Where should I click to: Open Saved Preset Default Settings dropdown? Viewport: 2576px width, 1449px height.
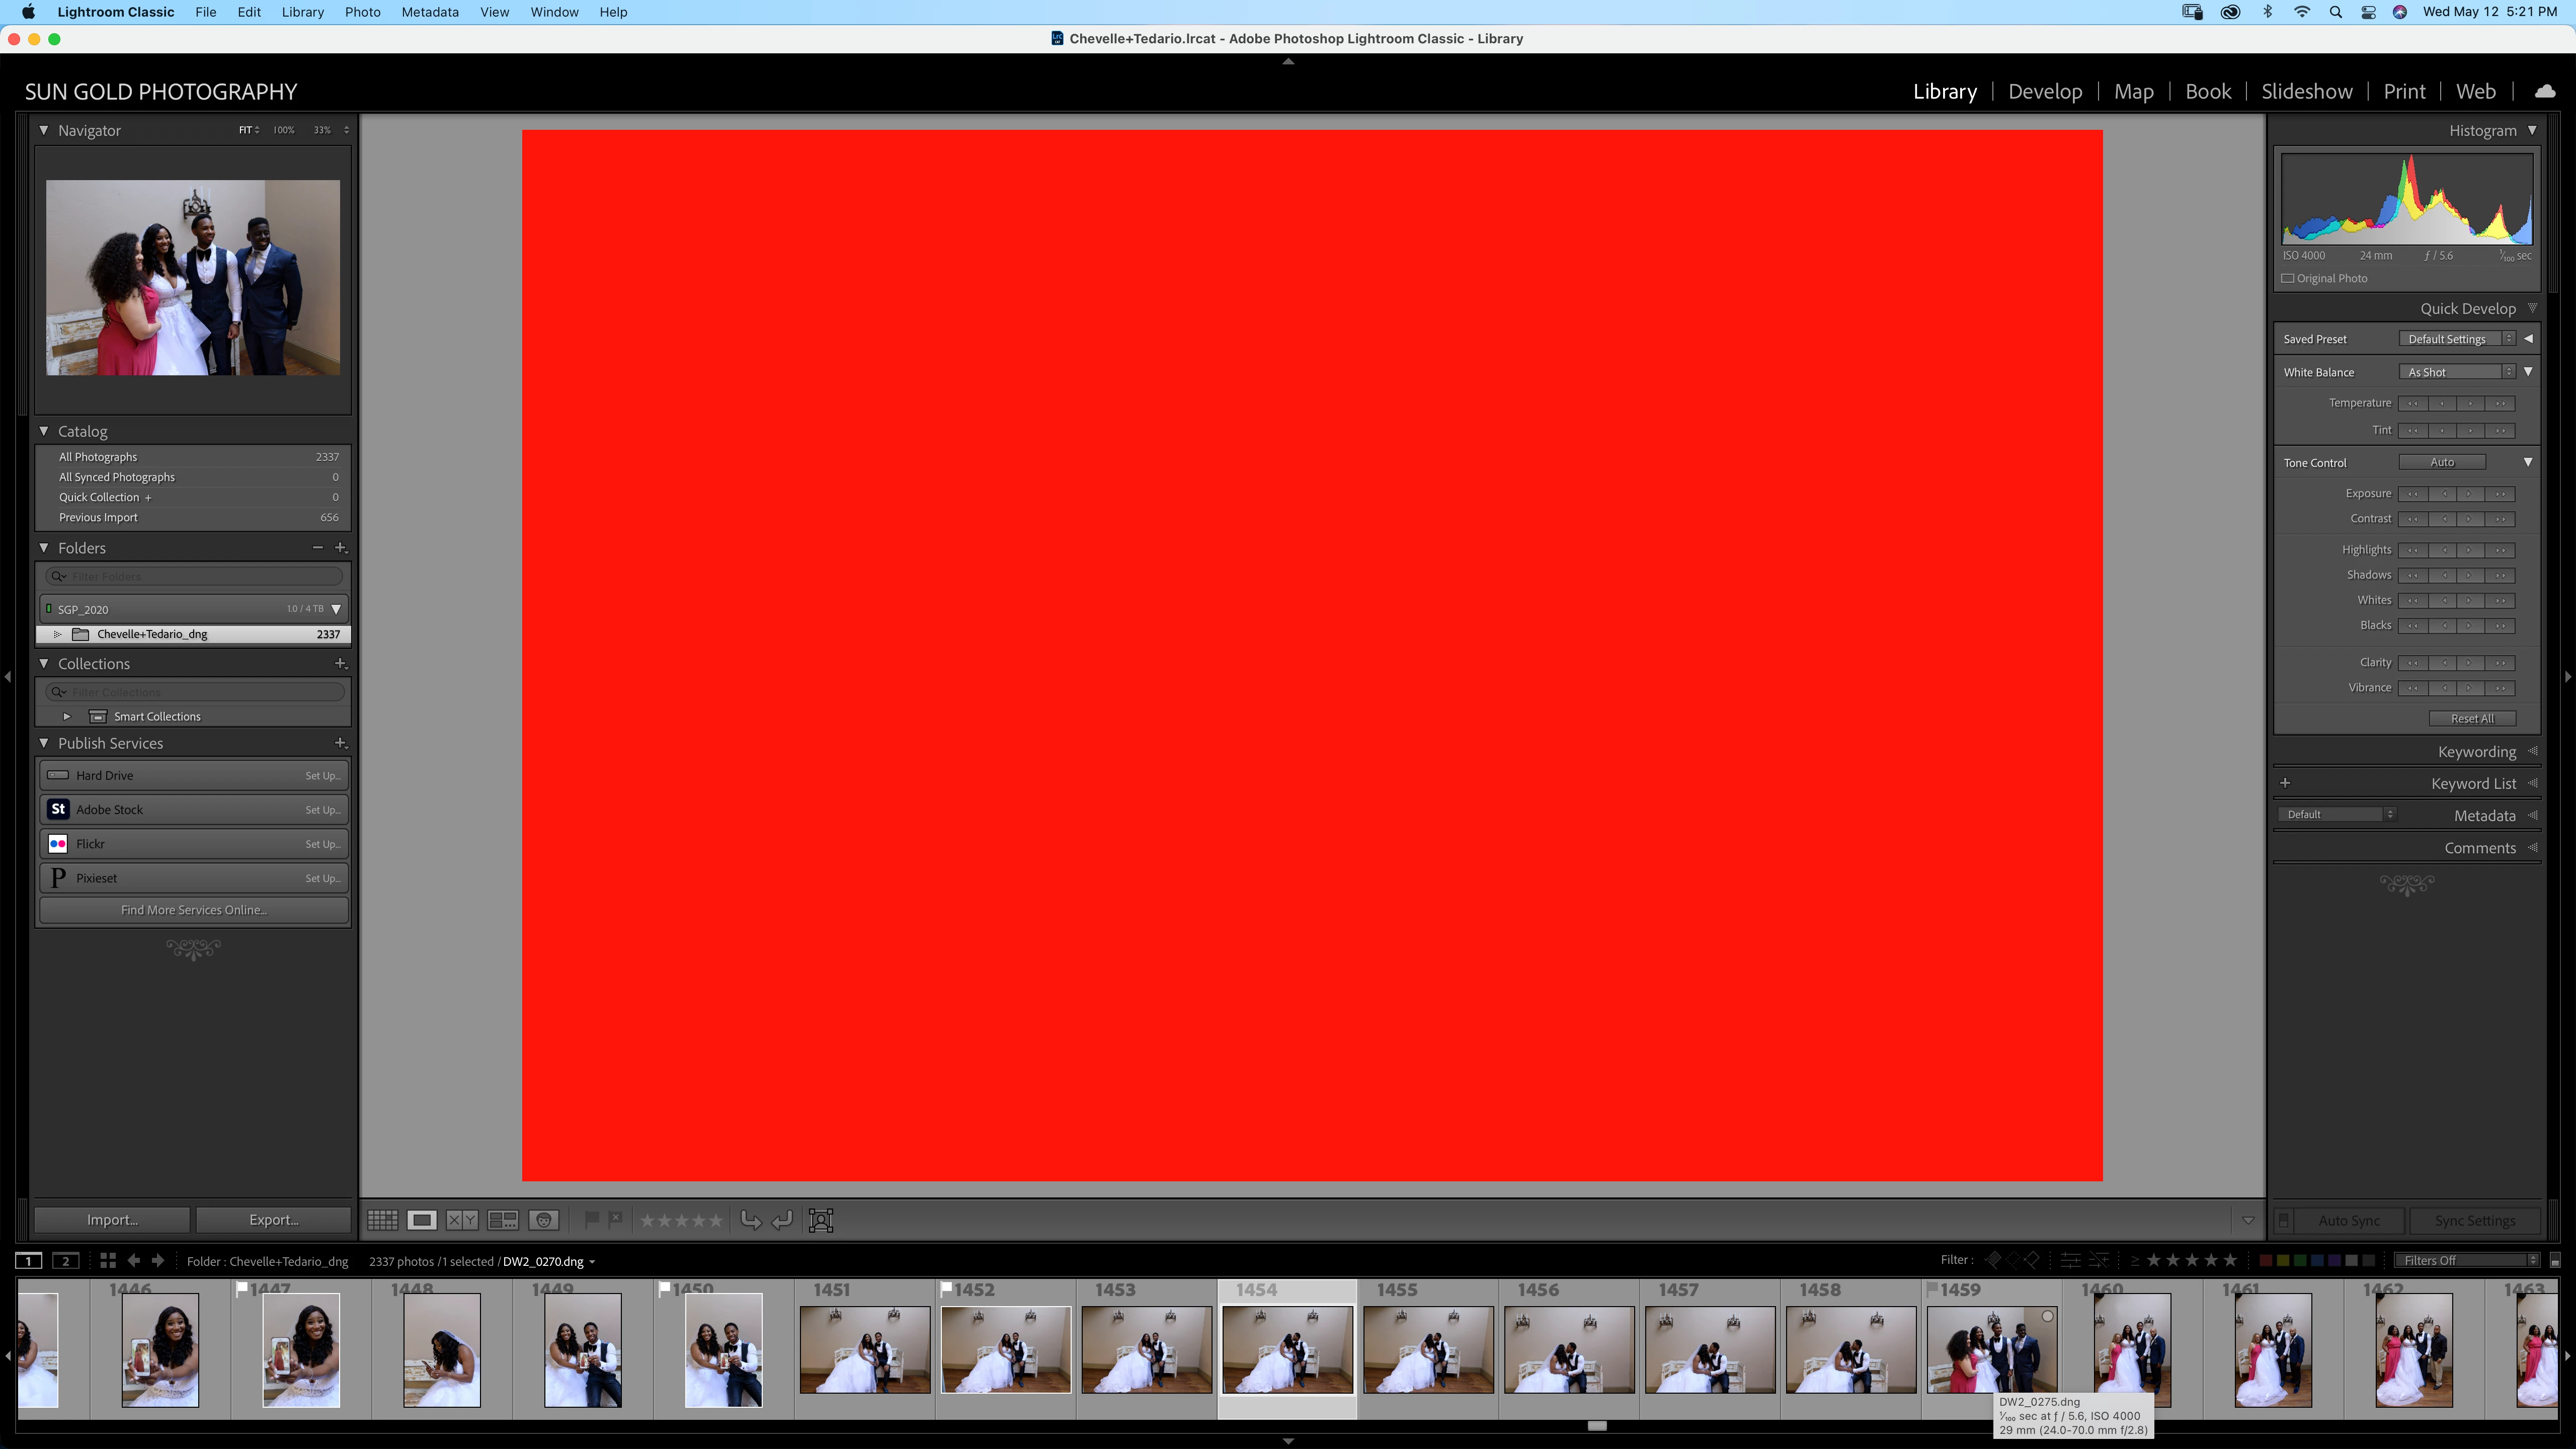(x=2456, y=339)
